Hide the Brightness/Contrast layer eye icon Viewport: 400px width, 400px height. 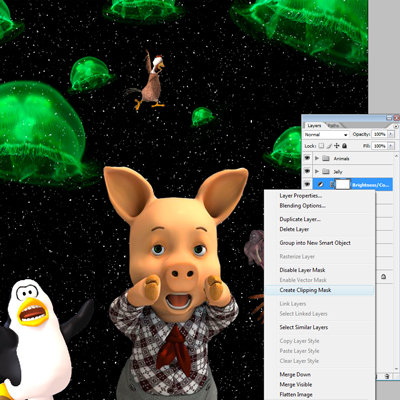point(307,184)
